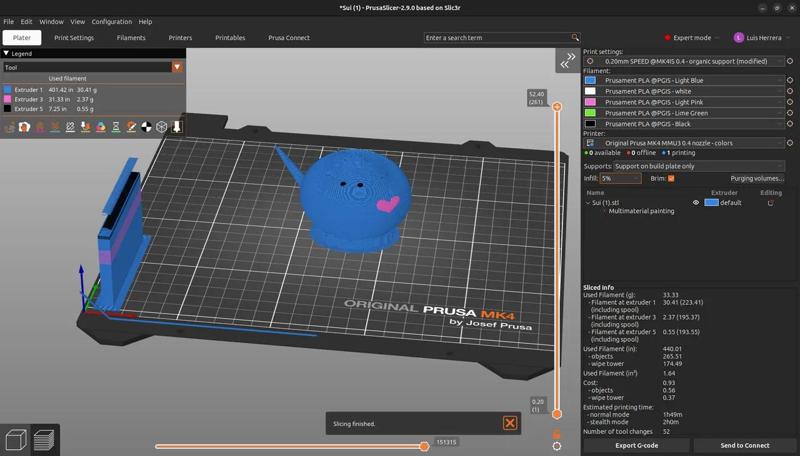Toggle the center of gravity legend icon
Image resolution: width=800 pixels, height=456 pixels.
pyautogui.click(x=147, y=127)
